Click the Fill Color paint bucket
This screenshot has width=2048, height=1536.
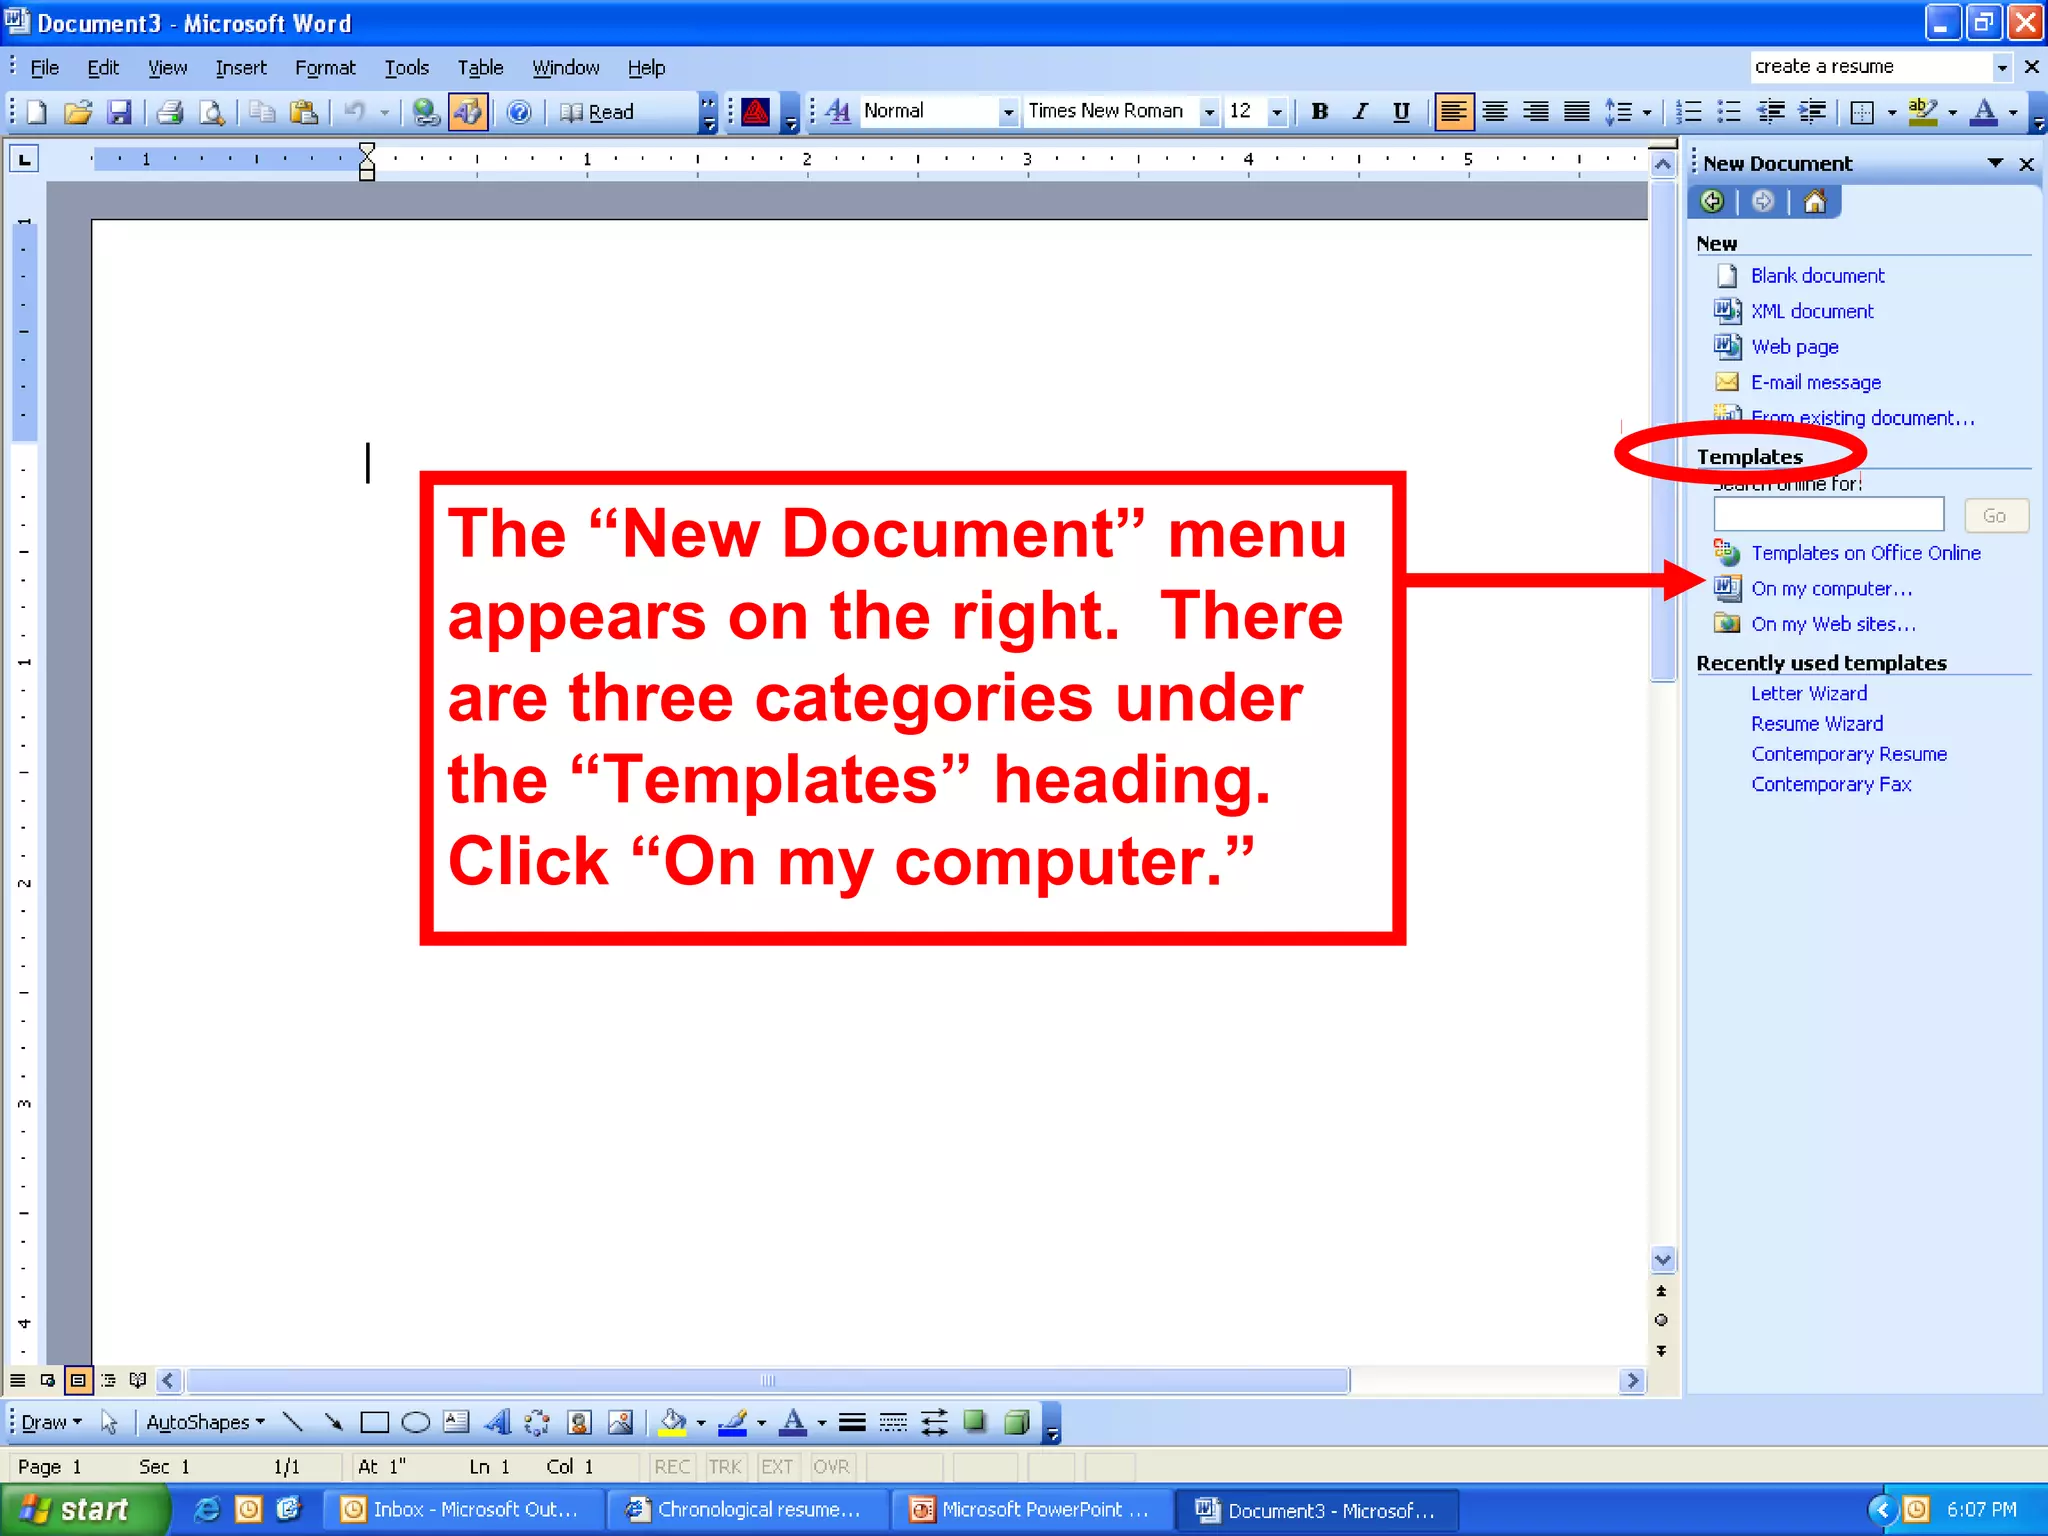tap(673, 1421)
